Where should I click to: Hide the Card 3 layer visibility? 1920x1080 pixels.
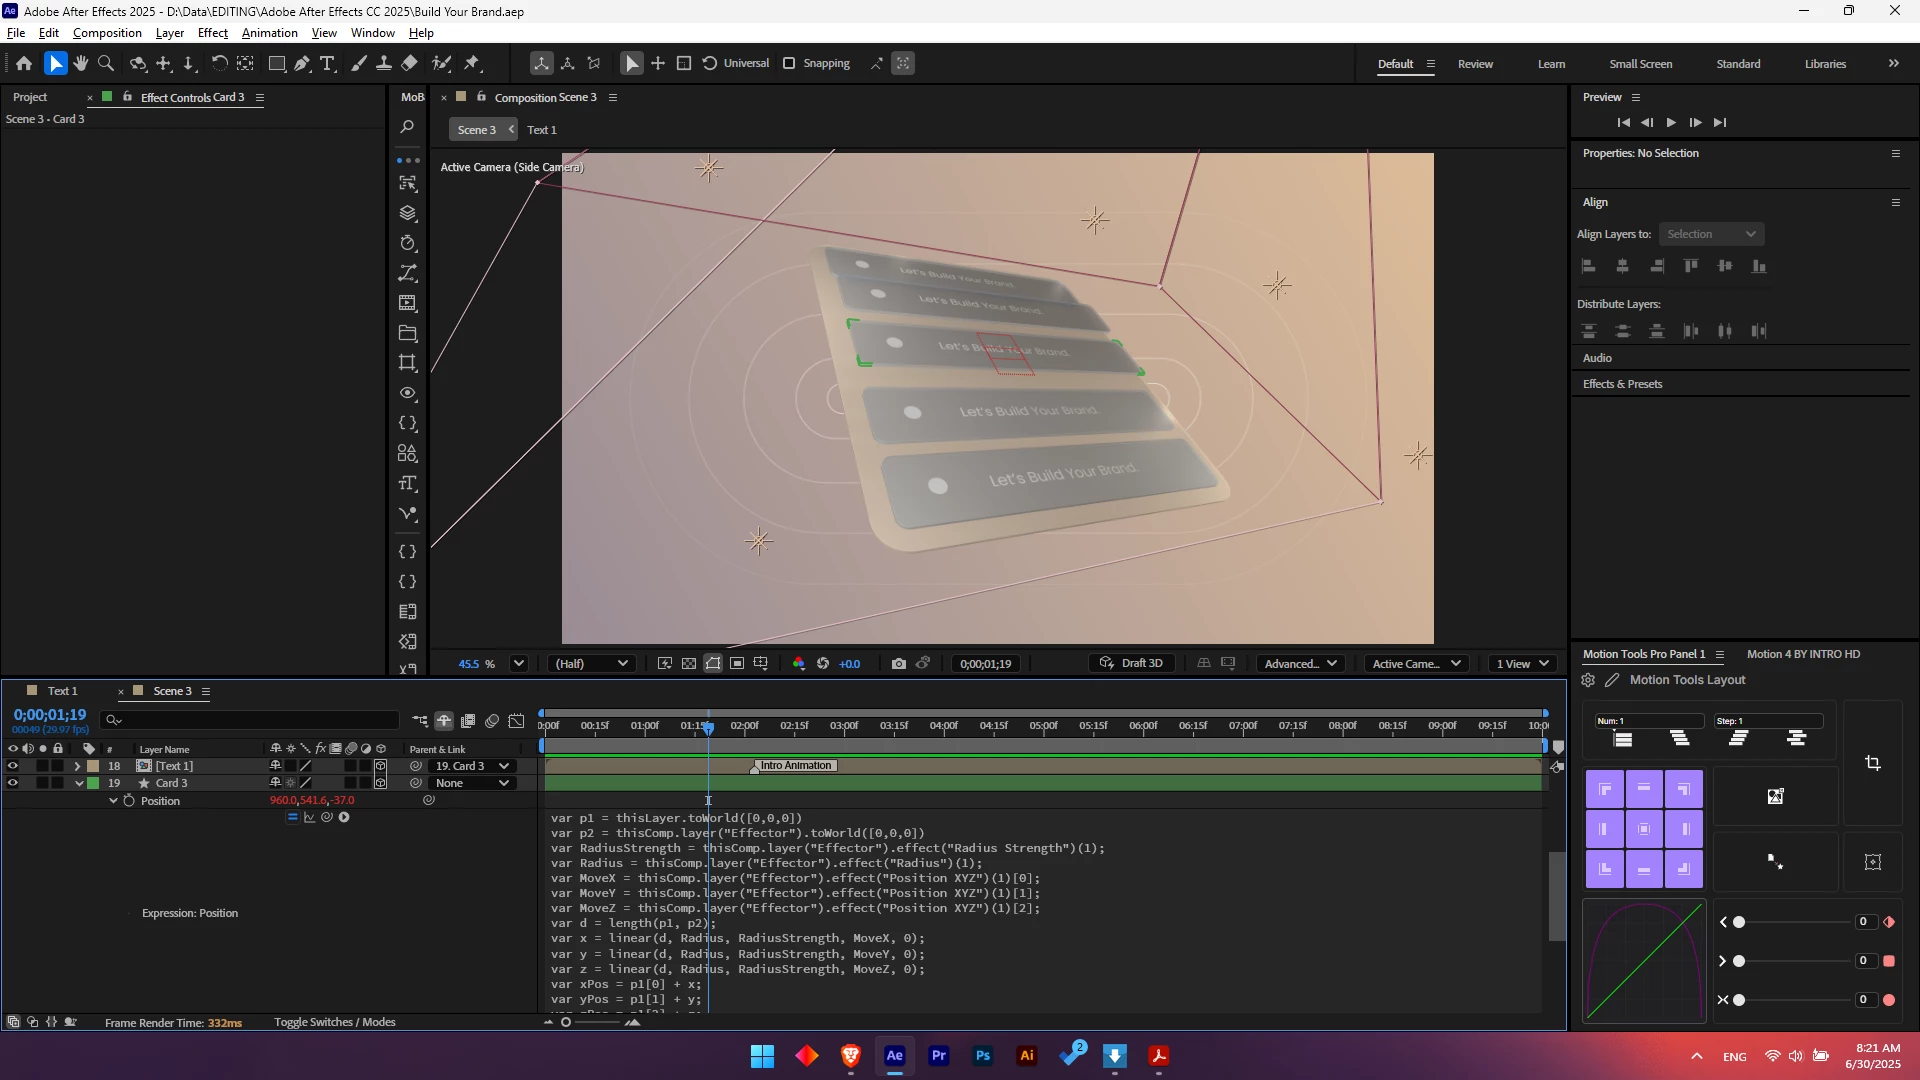click(13, 784)
